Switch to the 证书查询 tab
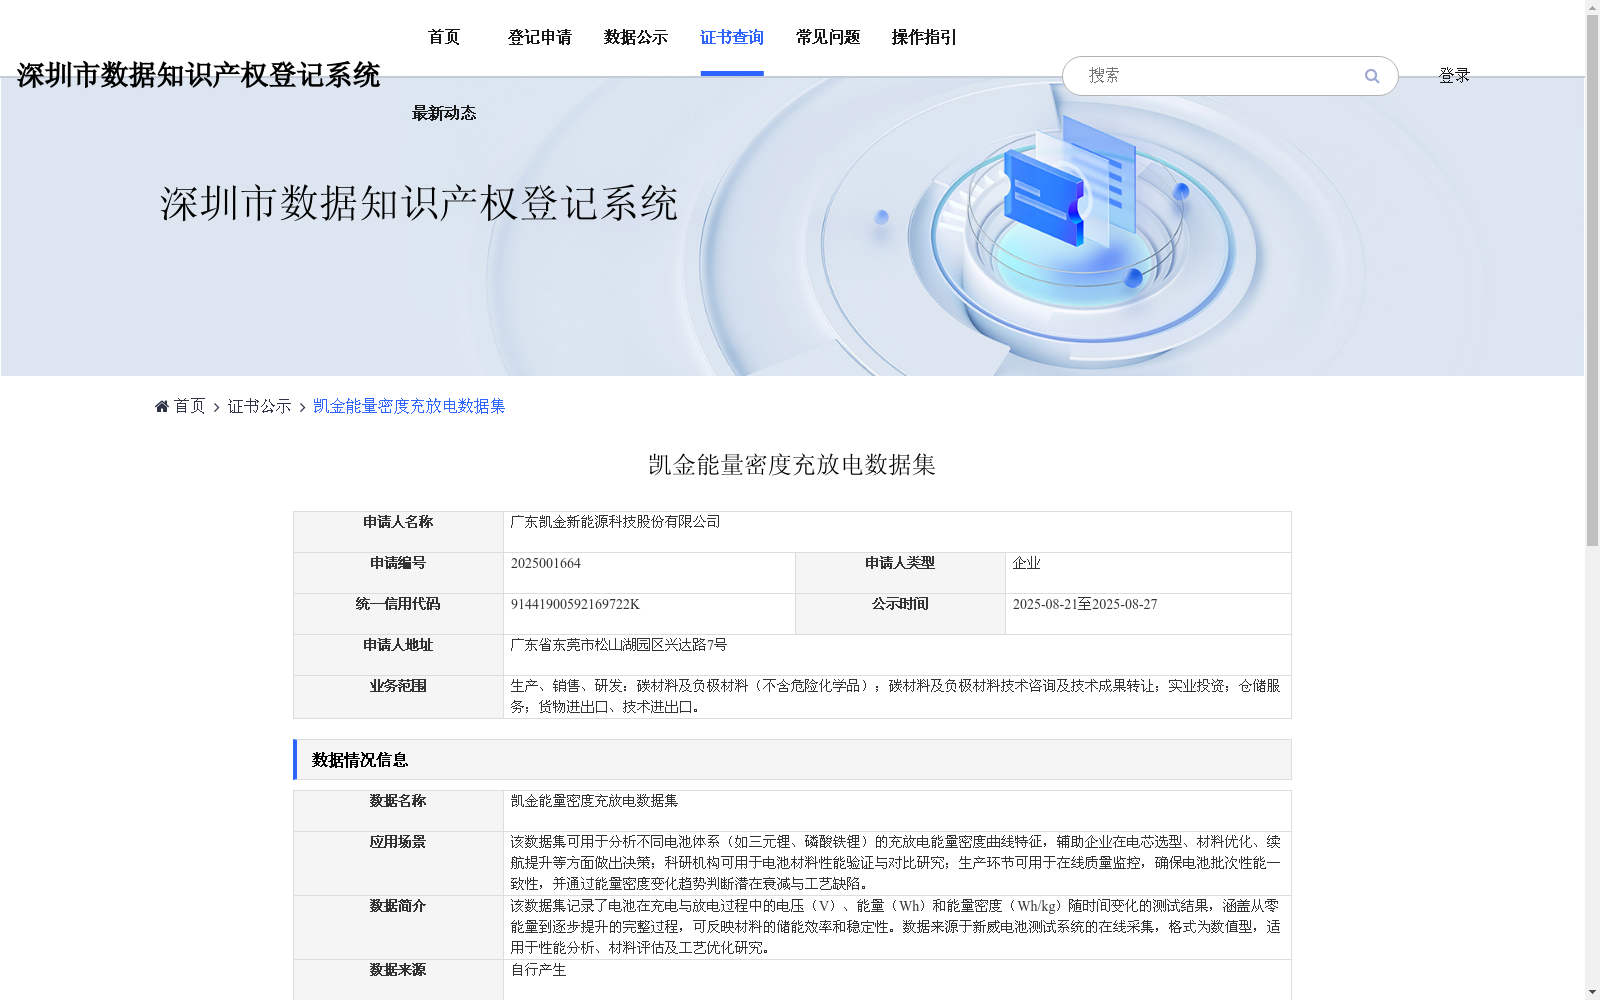Image resolution: width=1600 pixels, height=1000 pixels. tap(731, 37)
